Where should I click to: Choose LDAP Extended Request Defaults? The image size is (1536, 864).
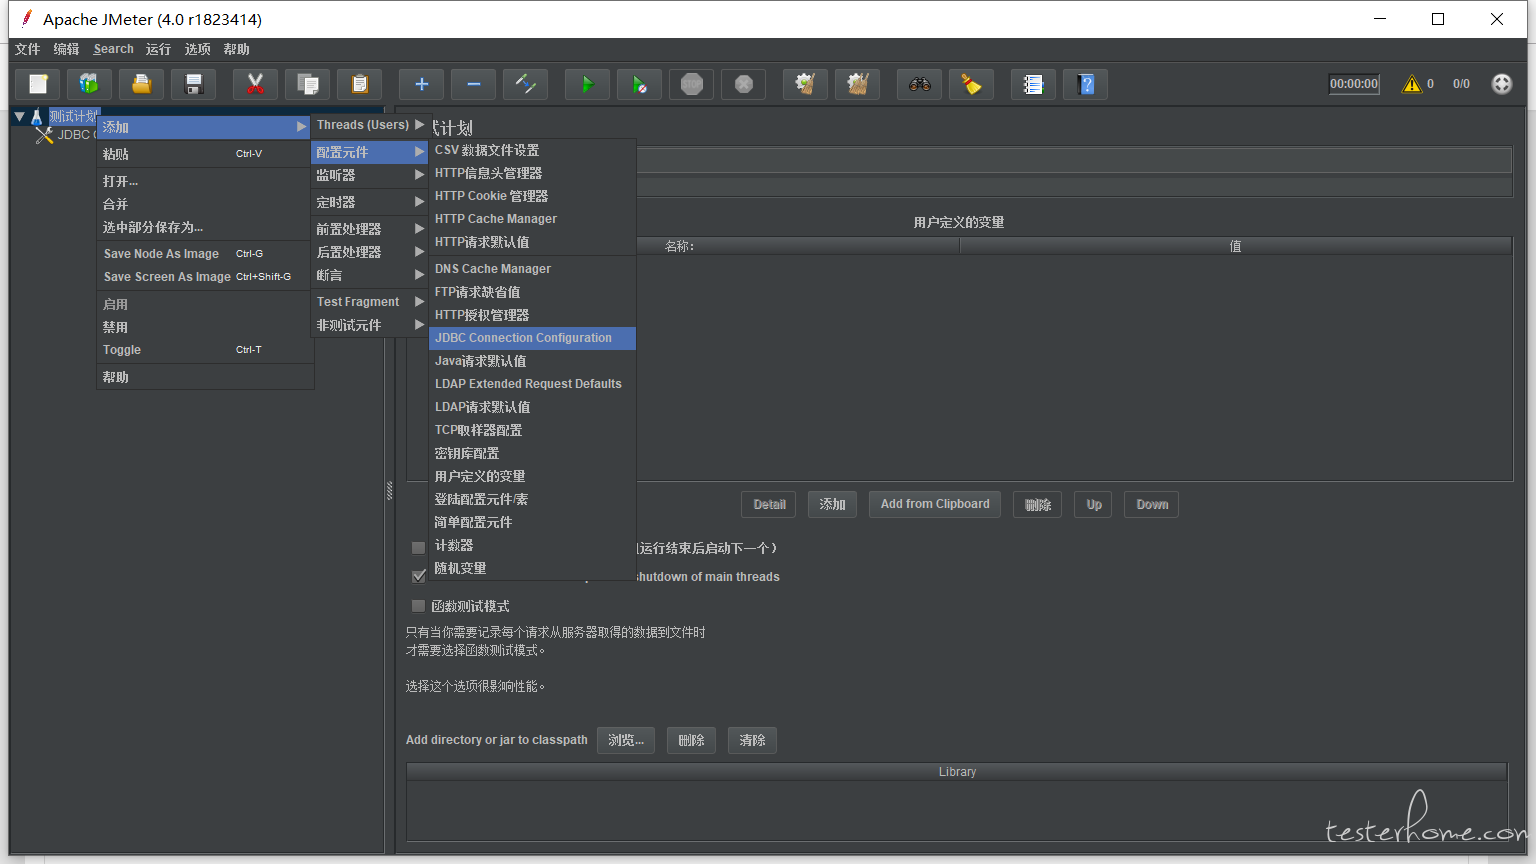pyautogui.click(x=532, y=384)
